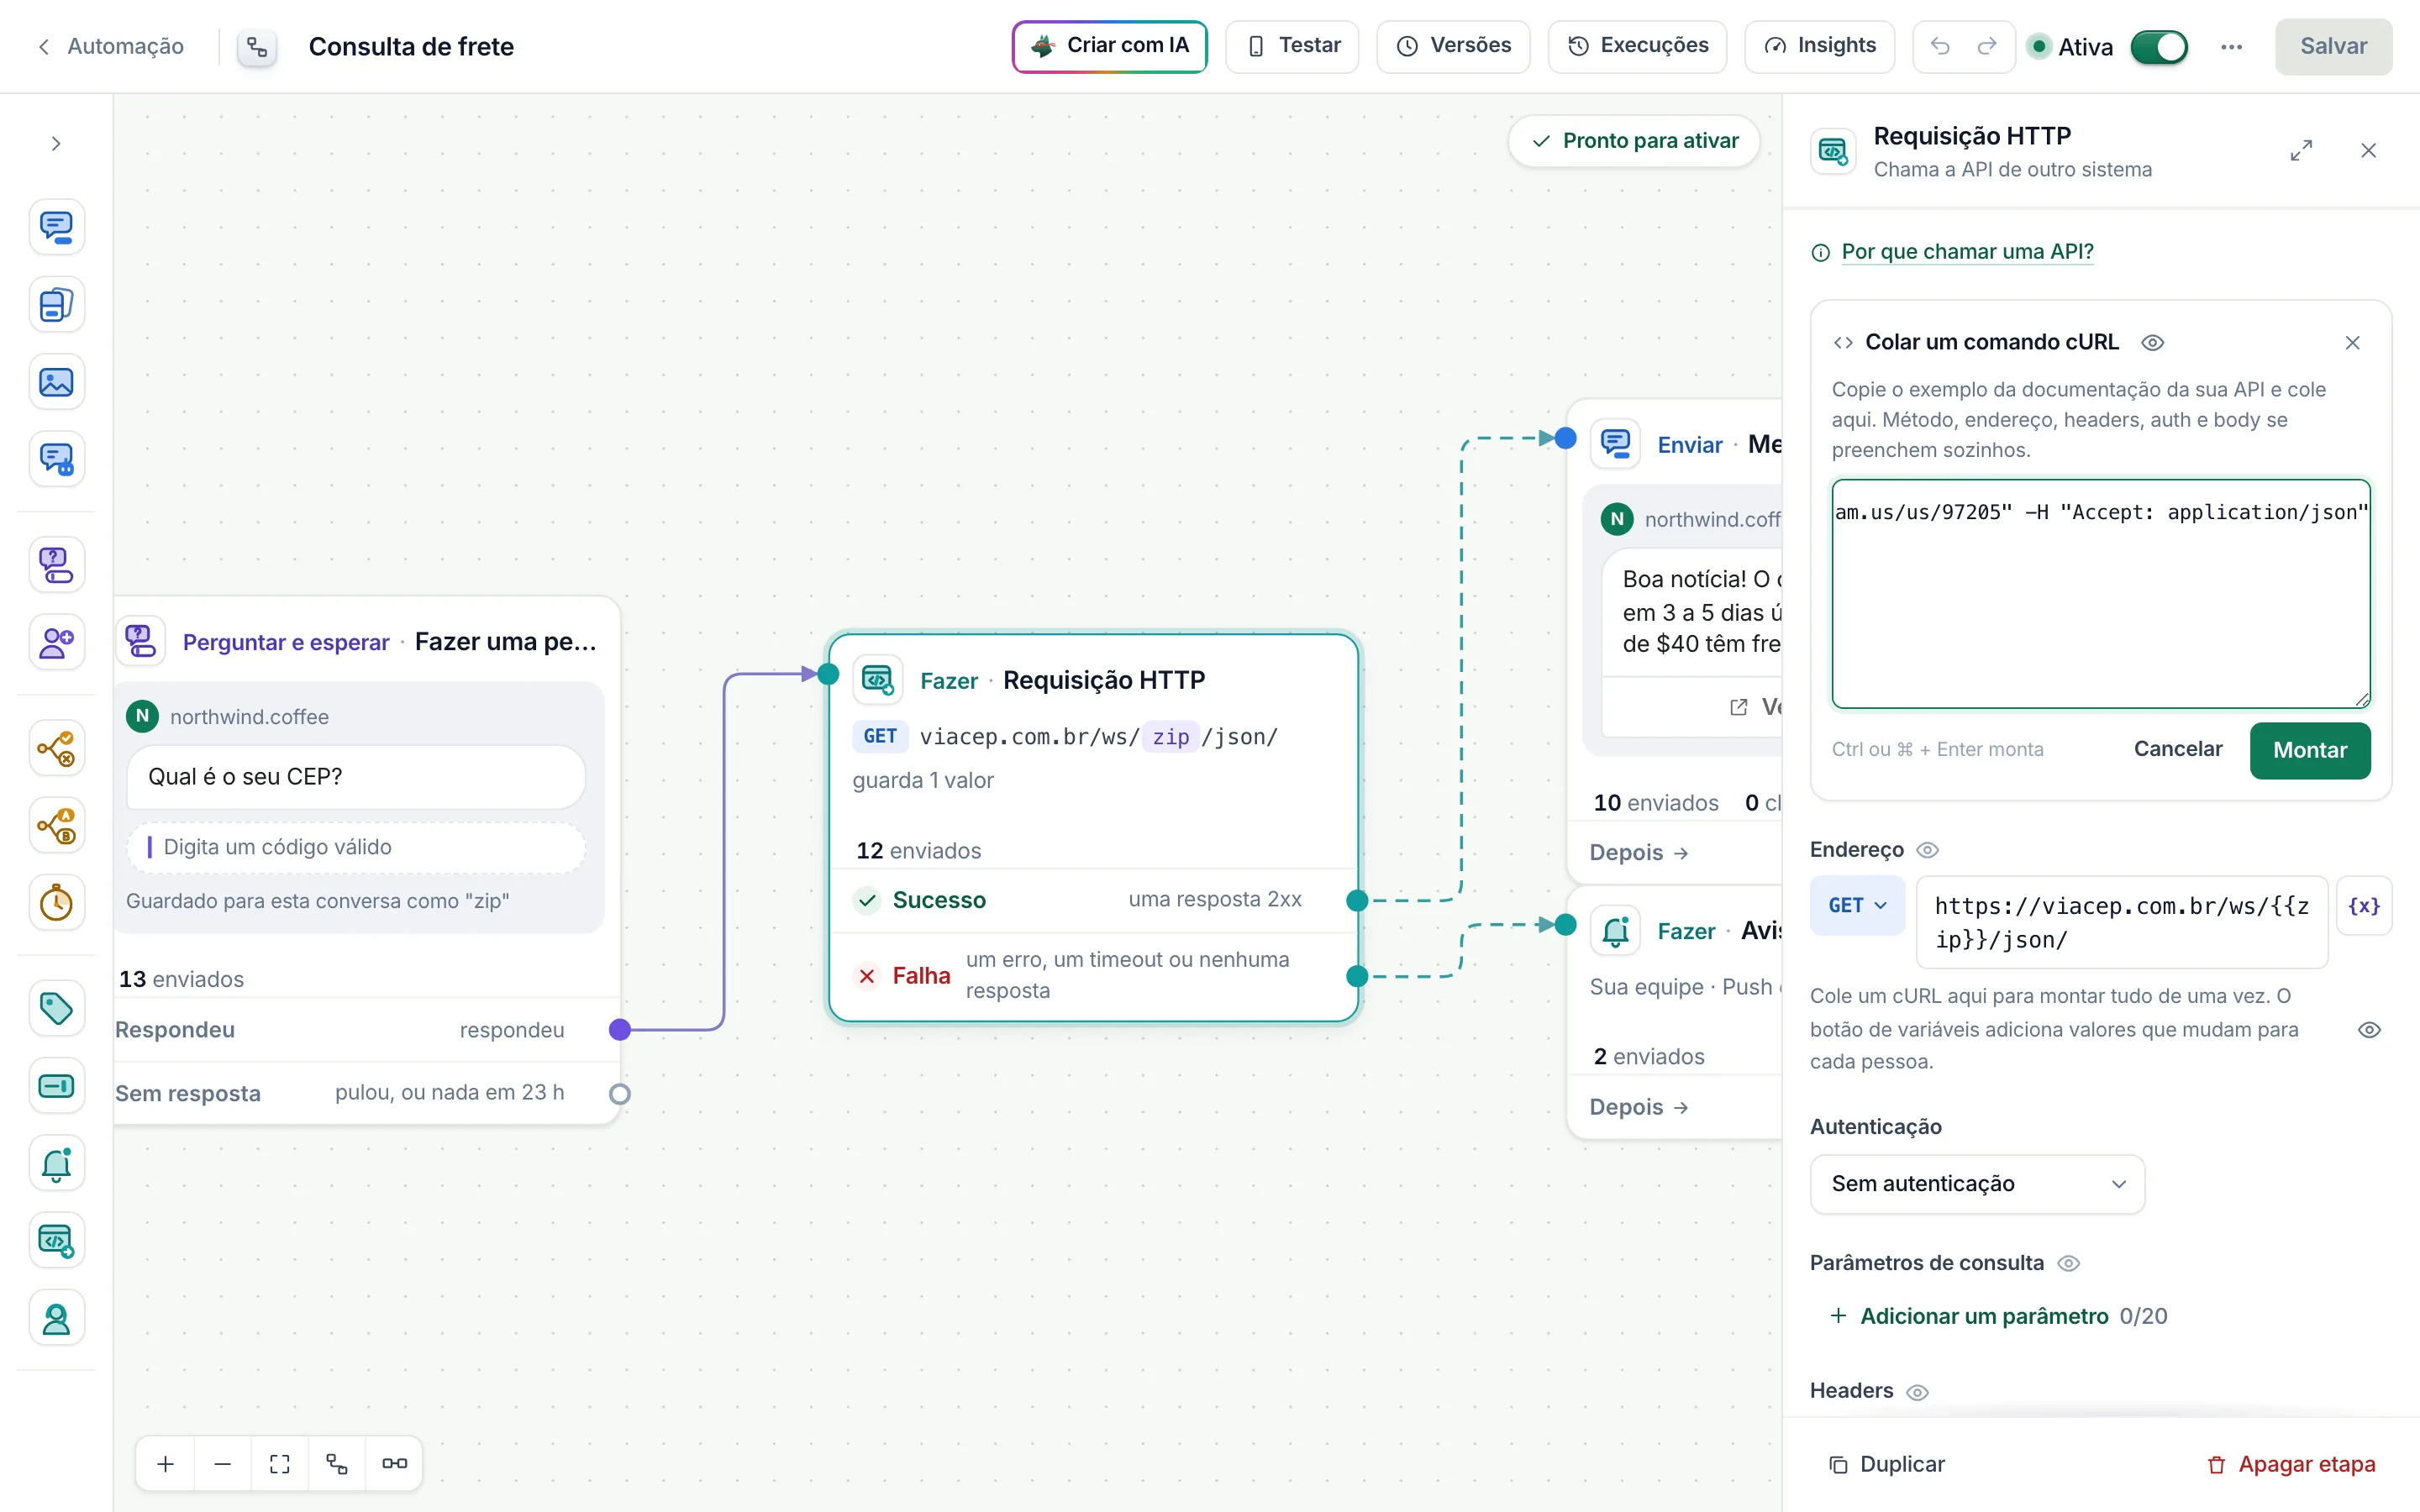Image resolution: width=2420 pixels, height=1512 pixels.
Task: Select the wait timer icon in sidebar
Action: tap(56, 903)
